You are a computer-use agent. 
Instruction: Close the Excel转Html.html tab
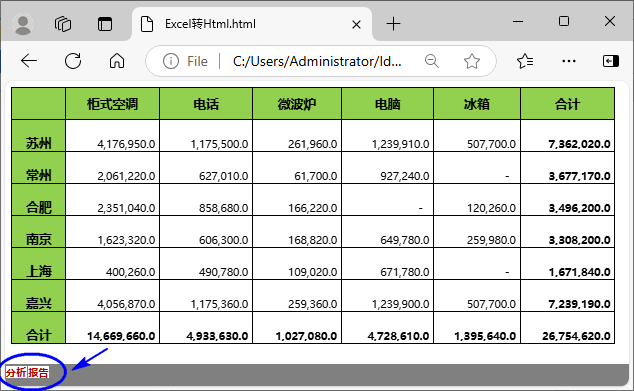coord(356,25)
